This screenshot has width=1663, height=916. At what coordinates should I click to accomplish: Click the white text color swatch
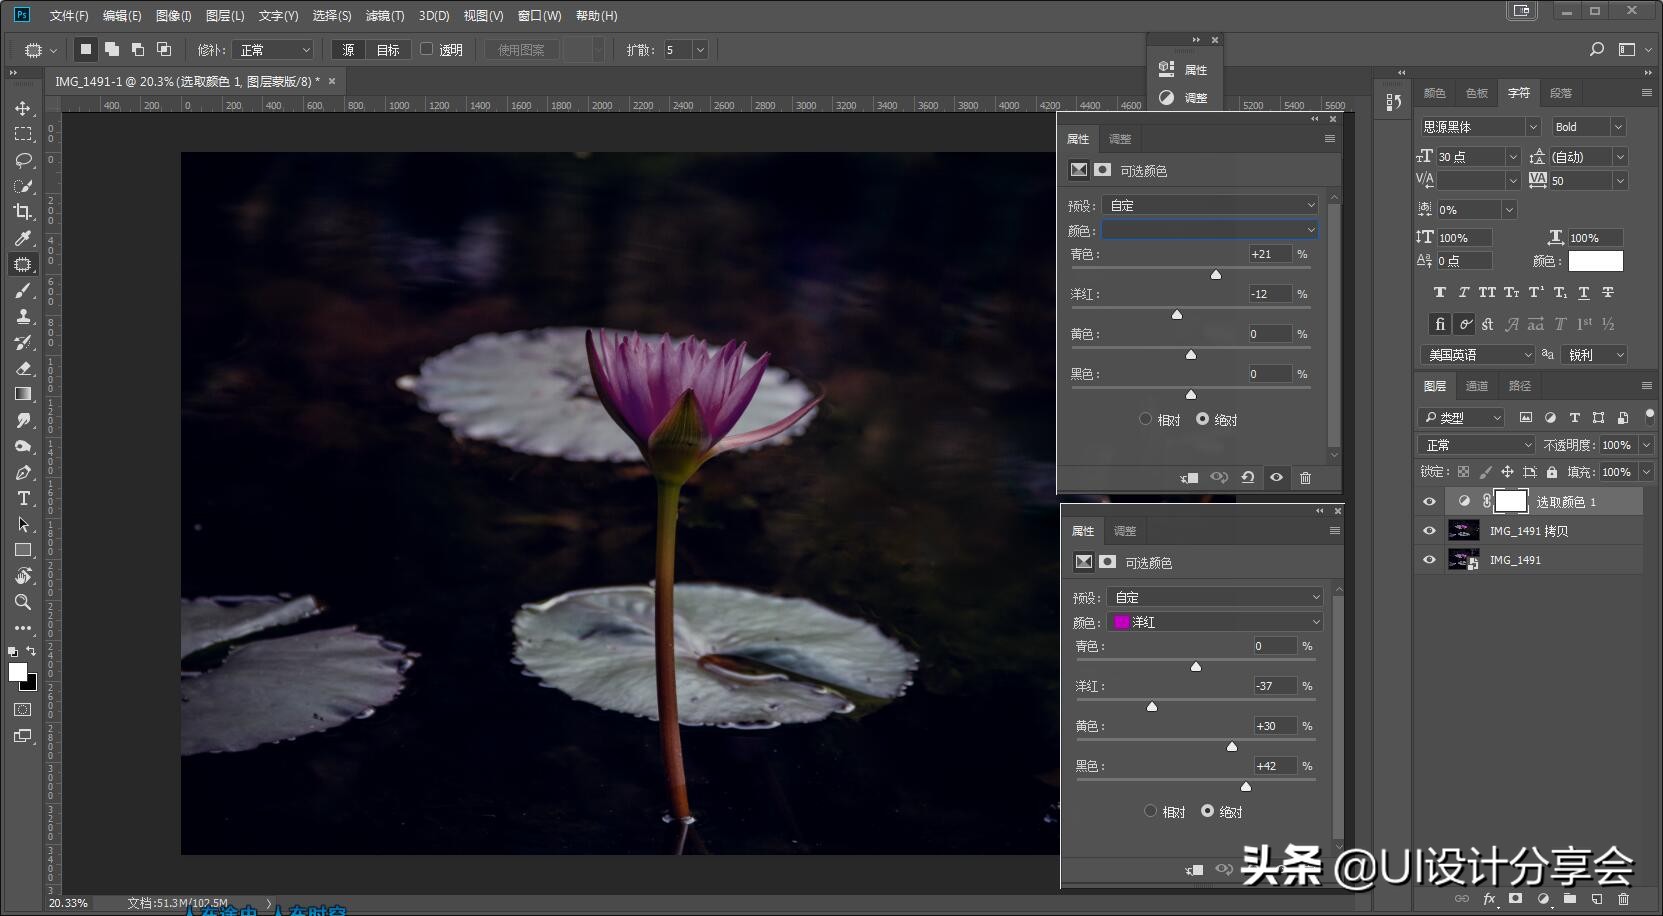(x=1595, y=261)
